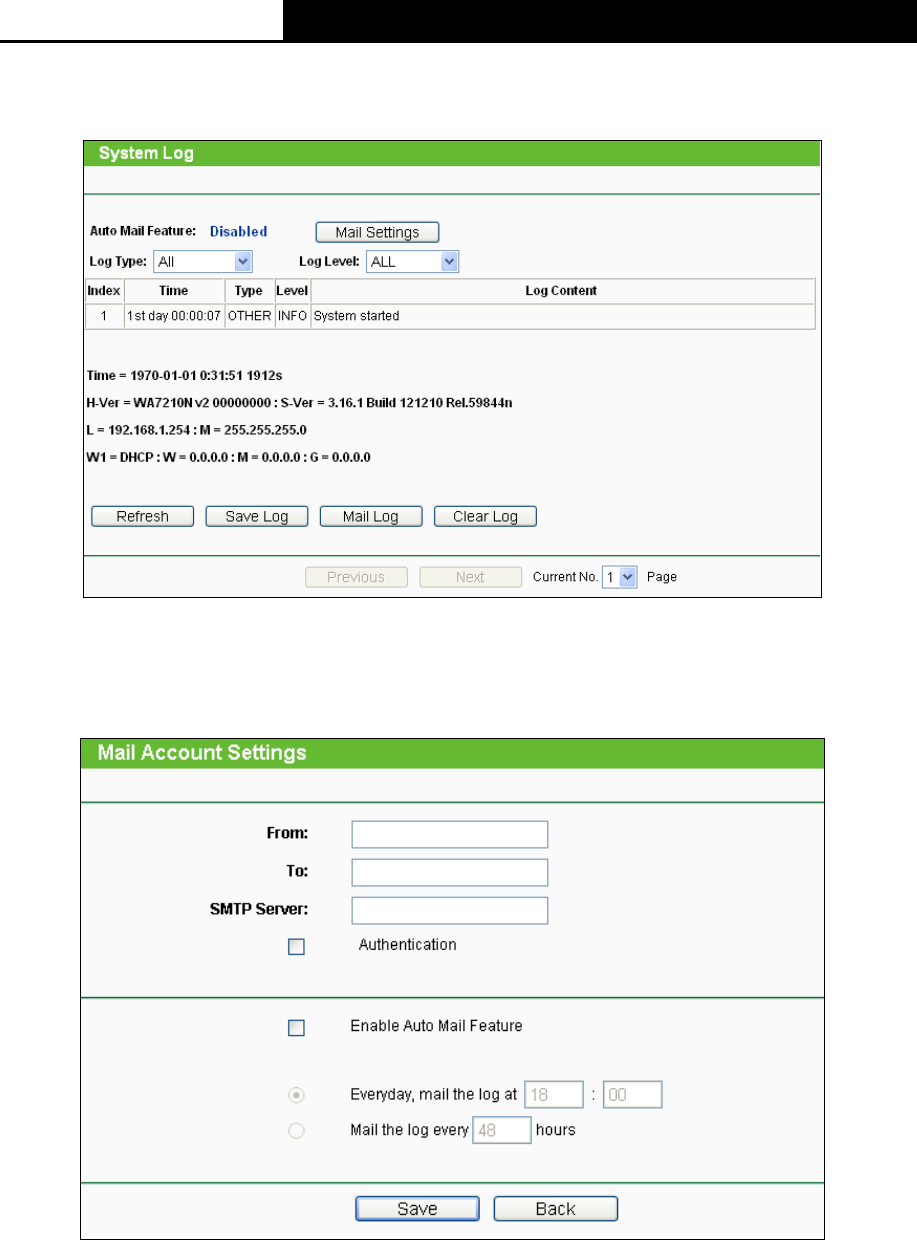
Task: Select Everyday mail the log radio
Action: [296, 1095]
